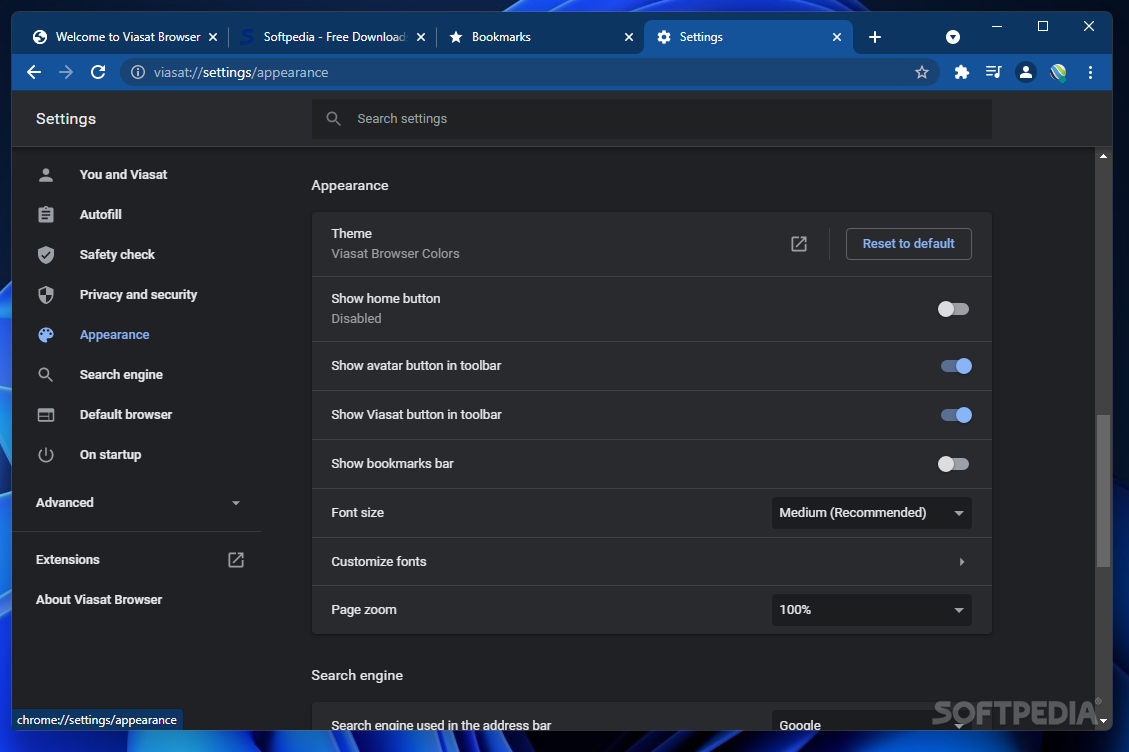The image size is (1129, 752).
Task: Open Search engine settings section
Action: tap(121, 375)
